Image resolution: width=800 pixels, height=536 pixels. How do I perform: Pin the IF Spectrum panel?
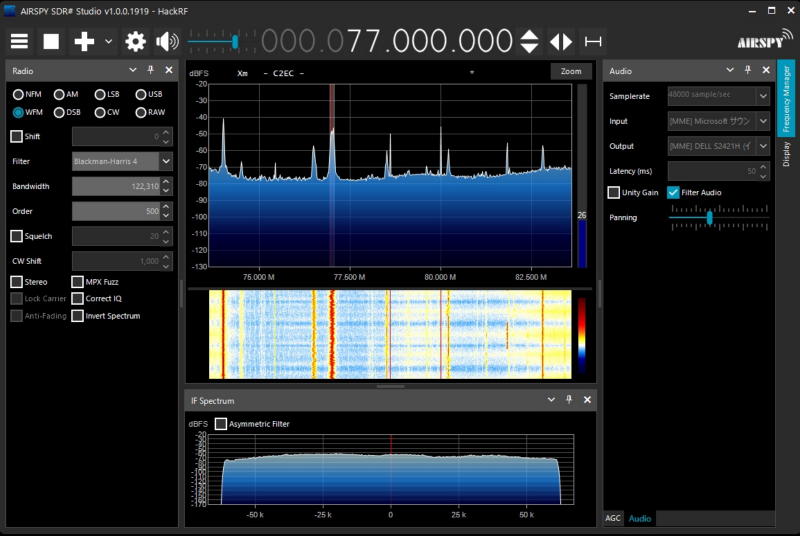[569, 400]
